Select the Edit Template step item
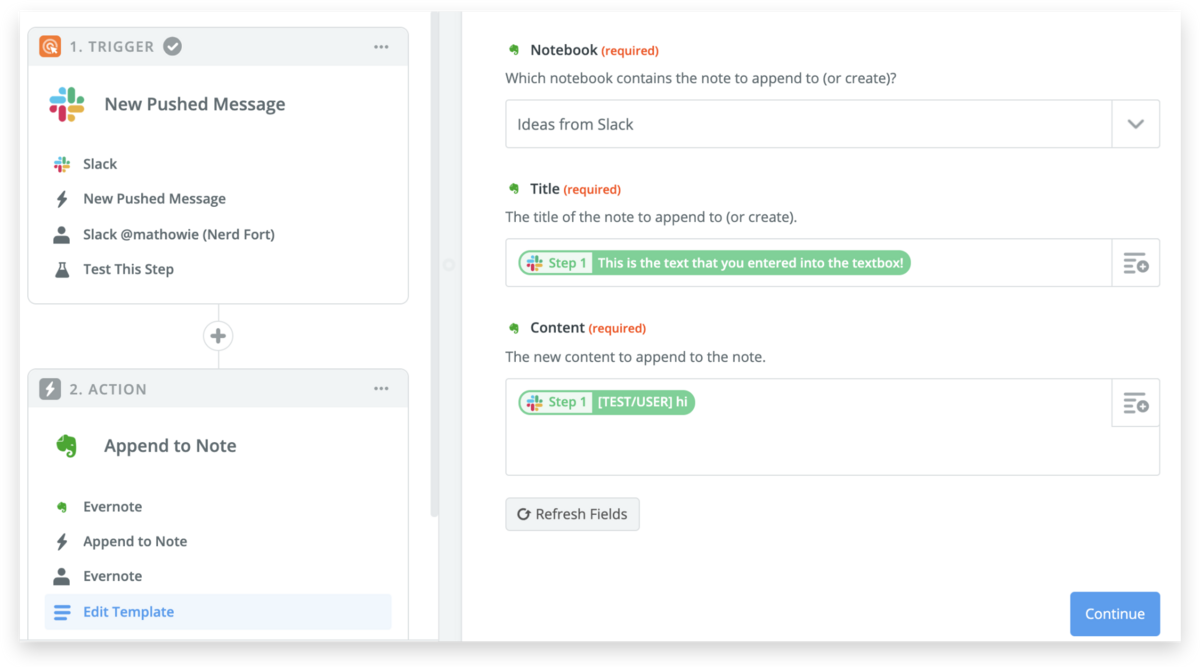The width and height of the screenshot is (1200, 667). [x=128, y=612]
